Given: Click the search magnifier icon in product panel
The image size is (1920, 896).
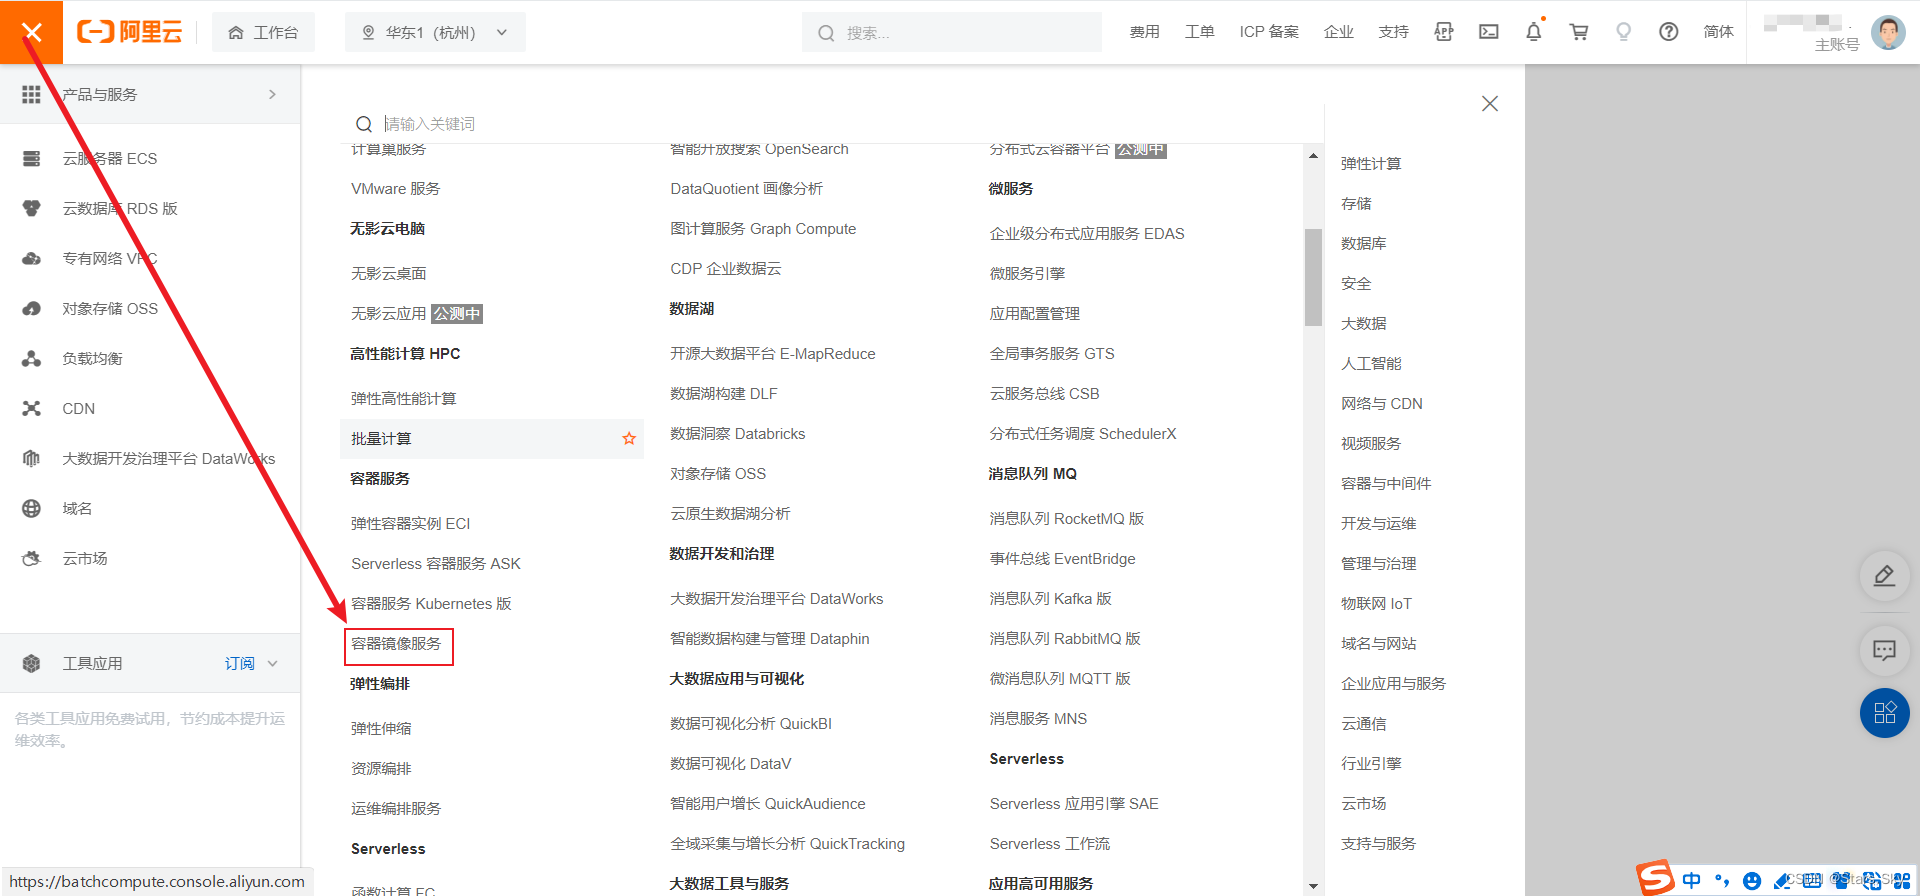Looking at the screenshot, I should pos(364,124).
